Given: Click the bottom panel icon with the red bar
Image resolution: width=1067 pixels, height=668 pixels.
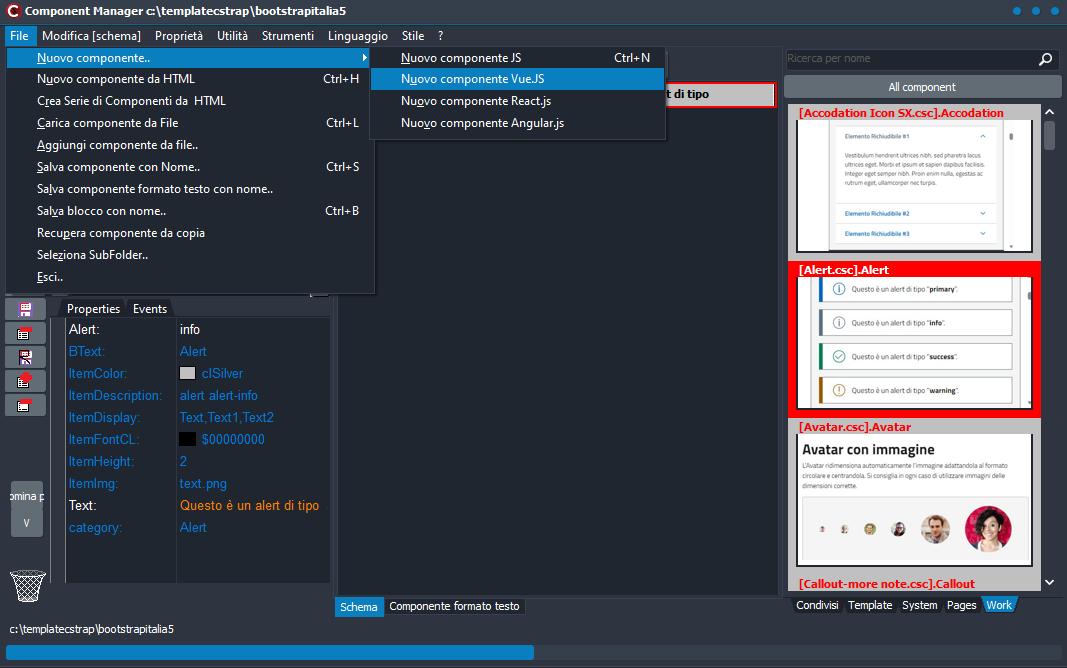Looking at the screenshot, I should click(x=25, y=405).
